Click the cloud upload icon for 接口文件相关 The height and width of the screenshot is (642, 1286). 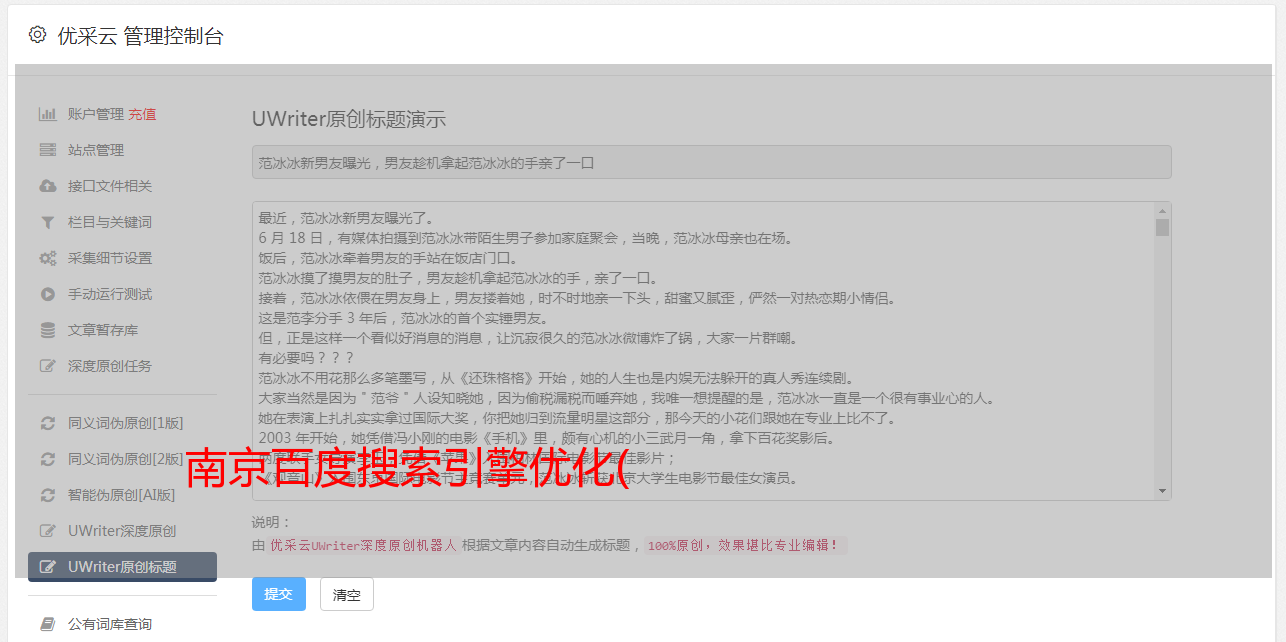click(47, 186)
